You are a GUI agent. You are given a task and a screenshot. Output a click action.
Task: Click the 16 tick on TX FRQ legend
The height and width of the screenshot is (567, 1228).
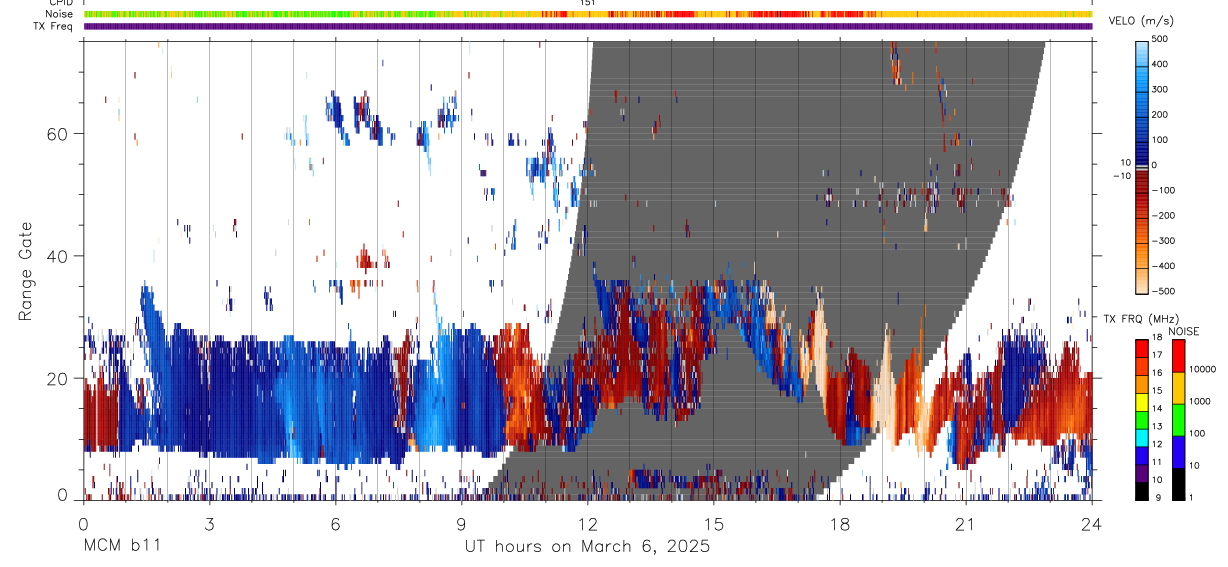(x=1157, y=374)
